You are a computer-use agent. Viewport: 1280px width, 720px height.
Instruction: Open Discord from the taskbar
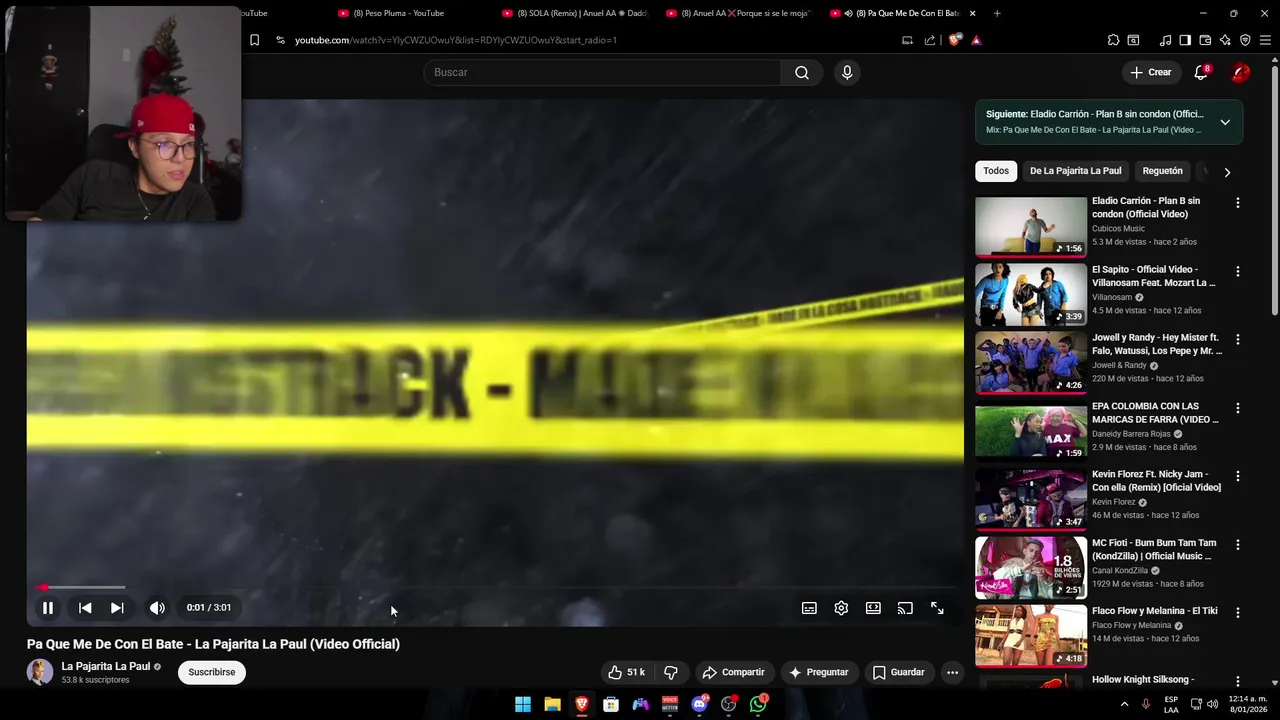coord(699,704)
